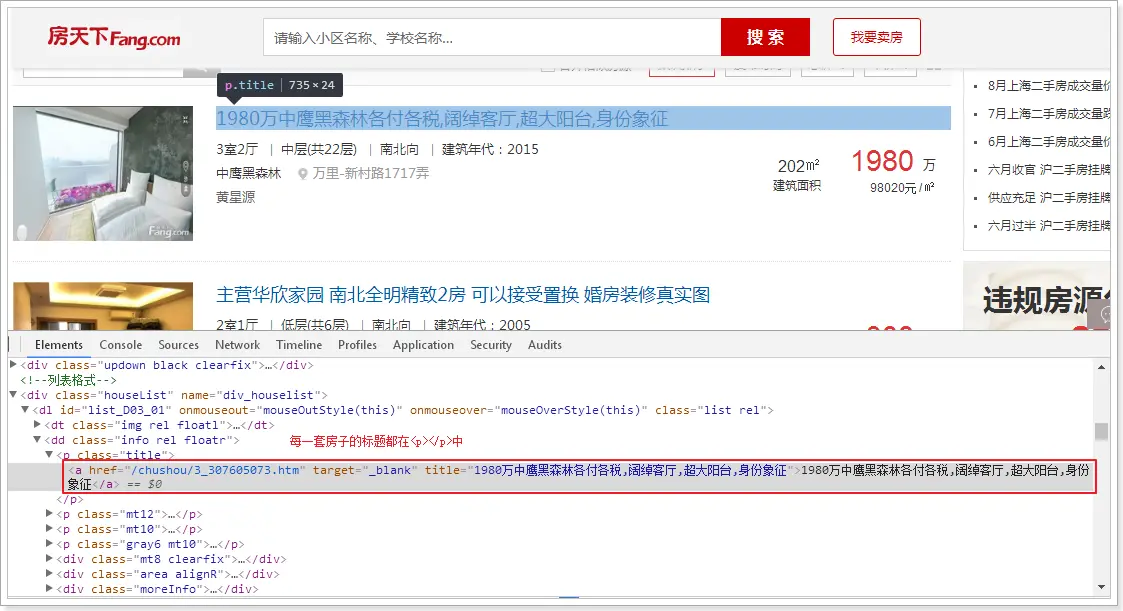Expand the p class mt12 node
The width and height of the screenshot is (1123, 611).
(50, 513)
